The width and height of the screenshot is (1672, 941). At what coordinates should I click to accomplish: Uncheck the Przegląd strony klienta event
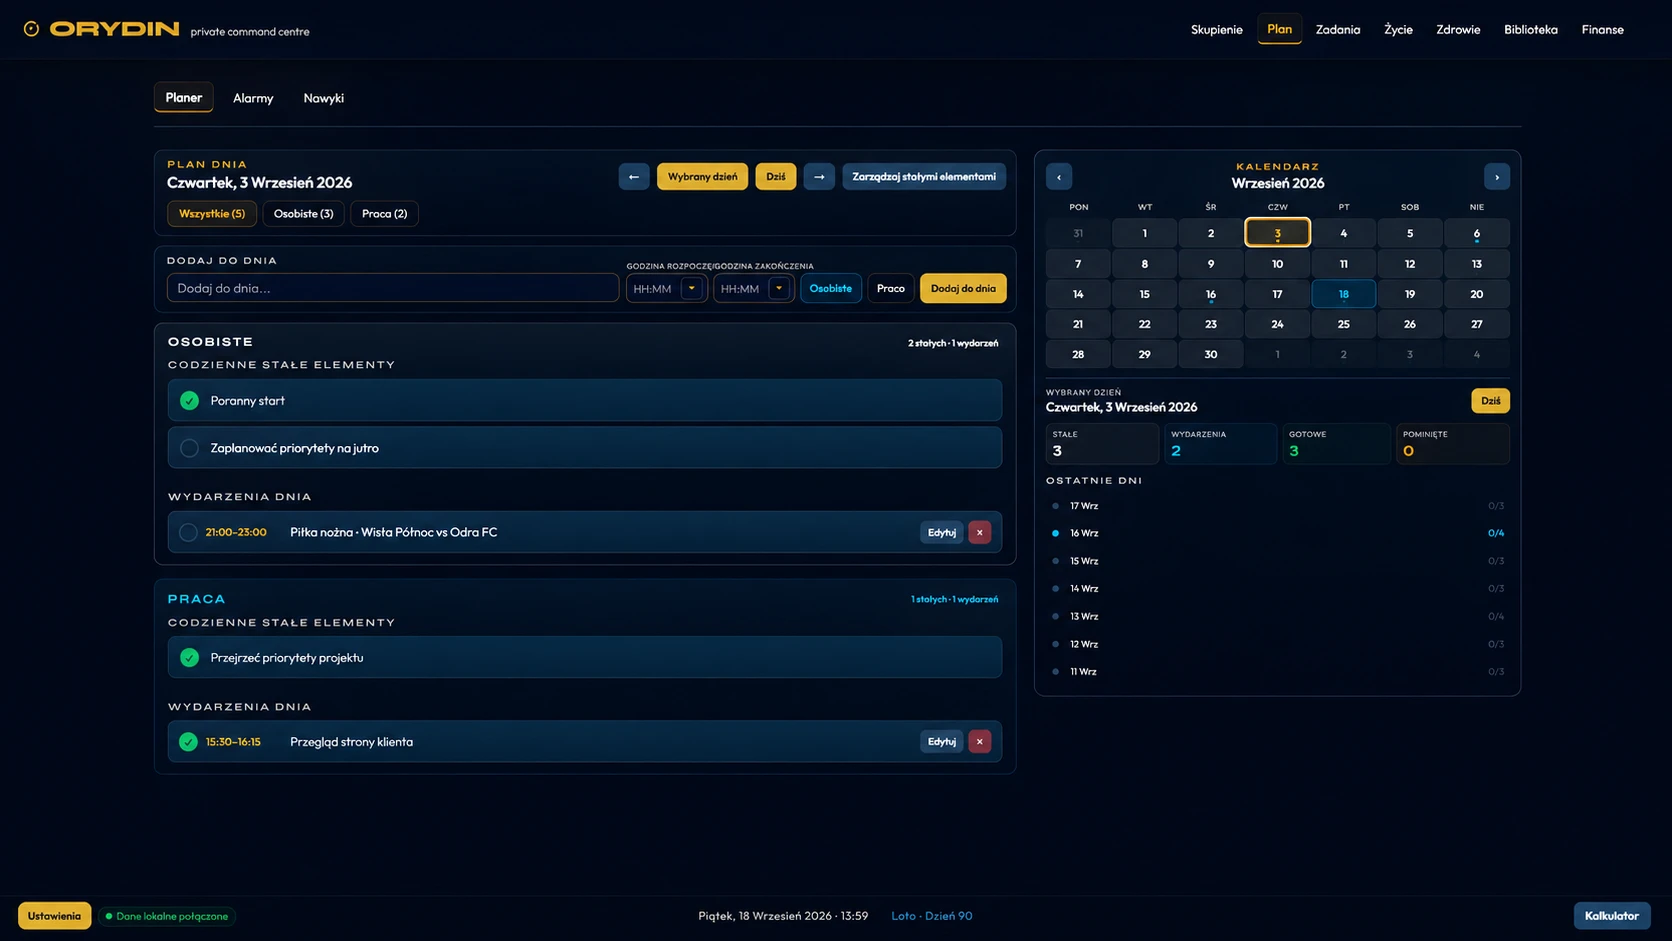click(188, 741)
